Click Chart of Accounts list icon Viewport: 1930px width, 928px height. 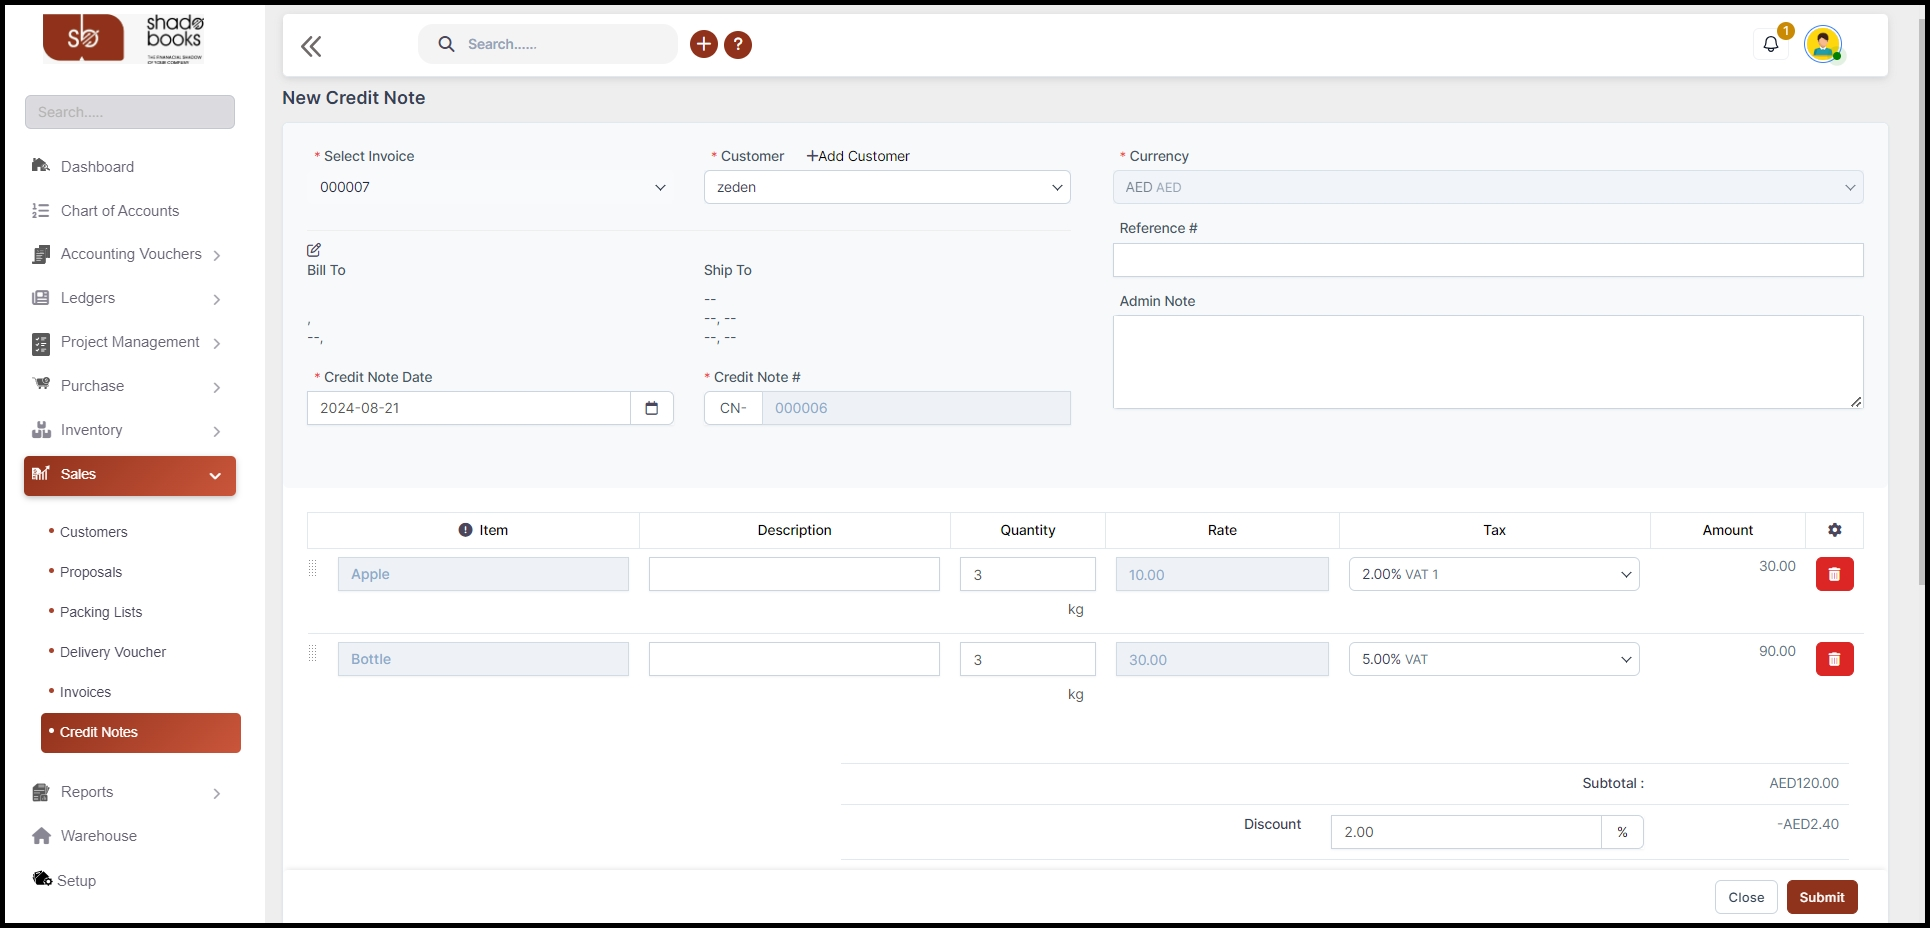(41, 210)
